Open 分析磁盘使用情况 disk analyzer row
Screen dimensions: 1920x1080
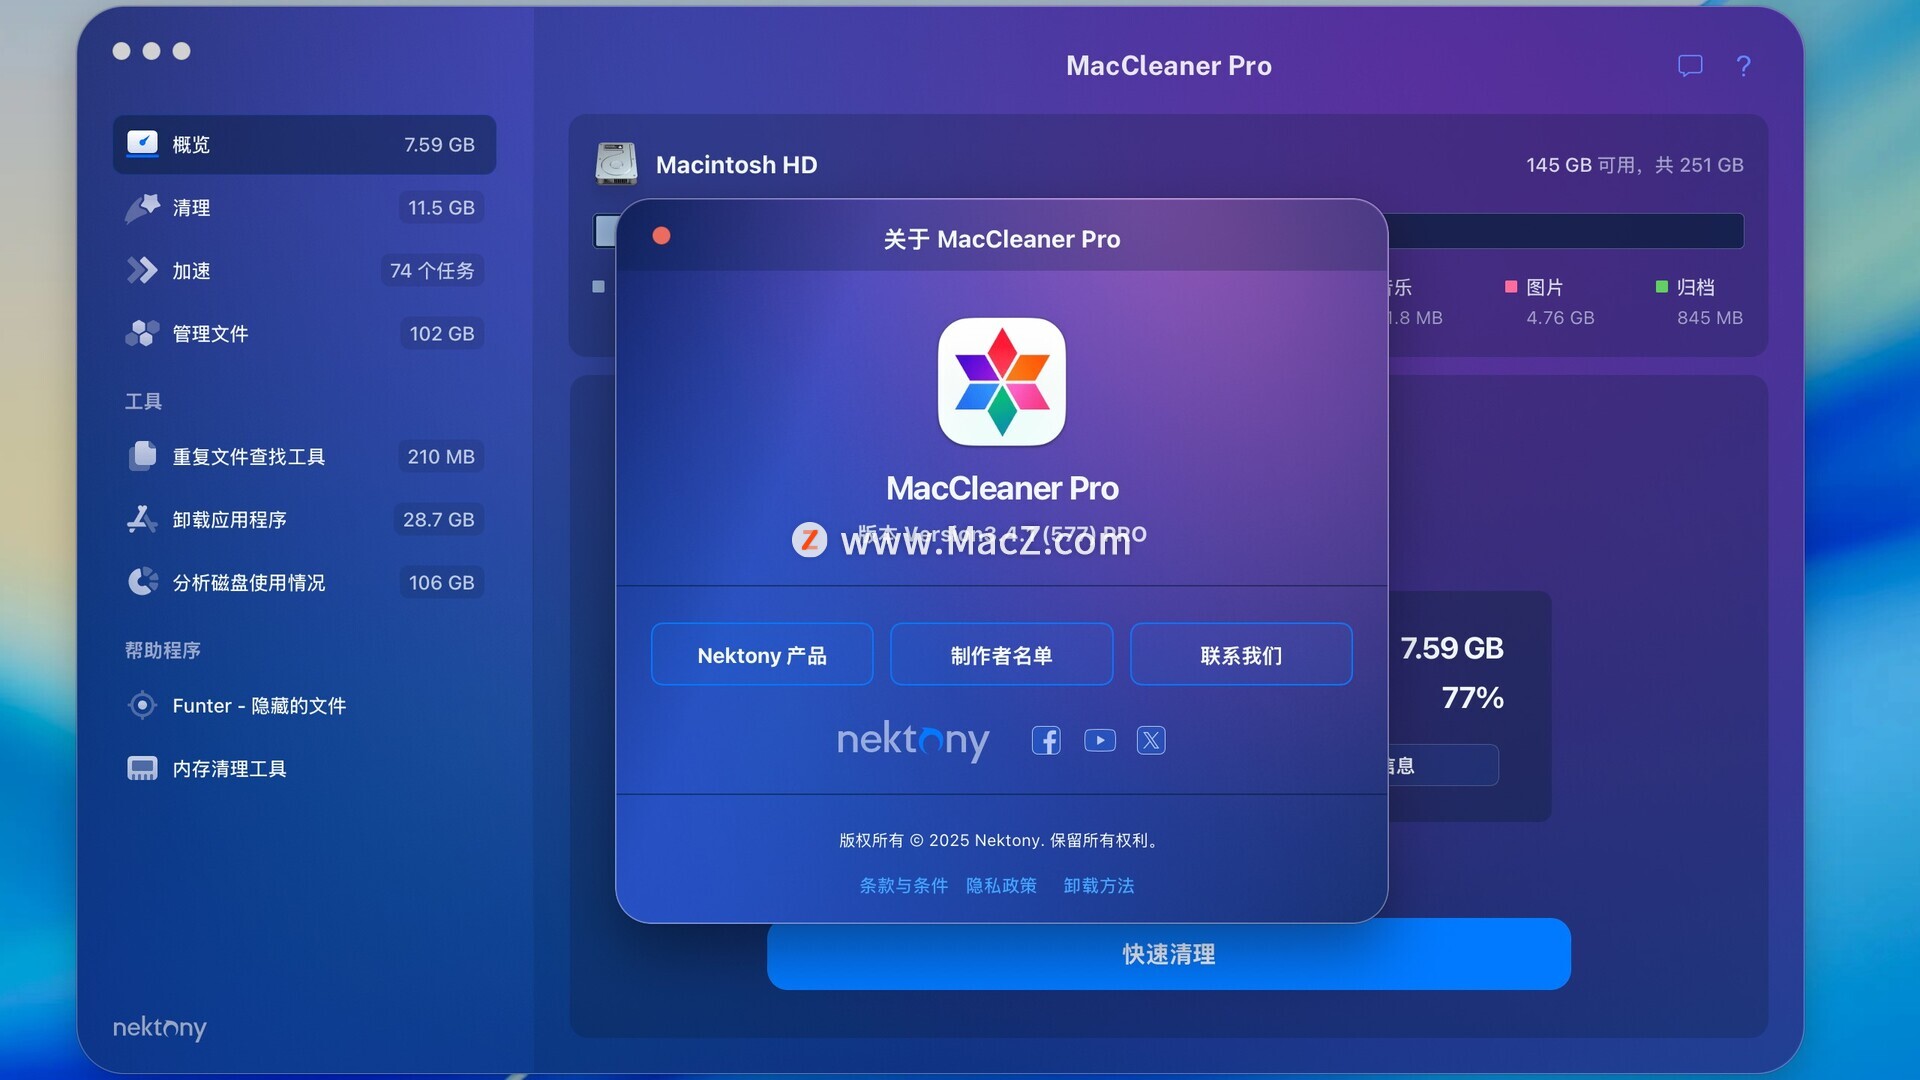point(304,582)
